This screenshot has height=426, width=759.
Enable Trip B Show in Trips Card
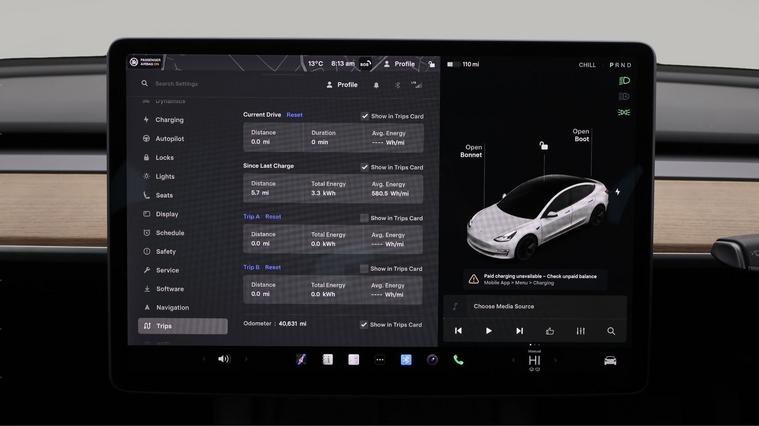365,269
